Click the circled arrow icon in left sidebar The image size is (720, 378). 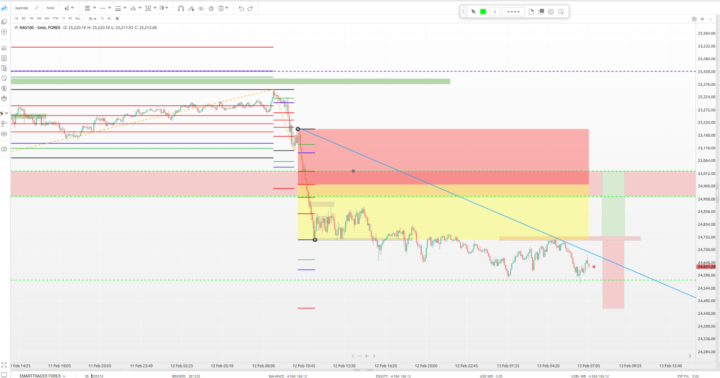4,32
